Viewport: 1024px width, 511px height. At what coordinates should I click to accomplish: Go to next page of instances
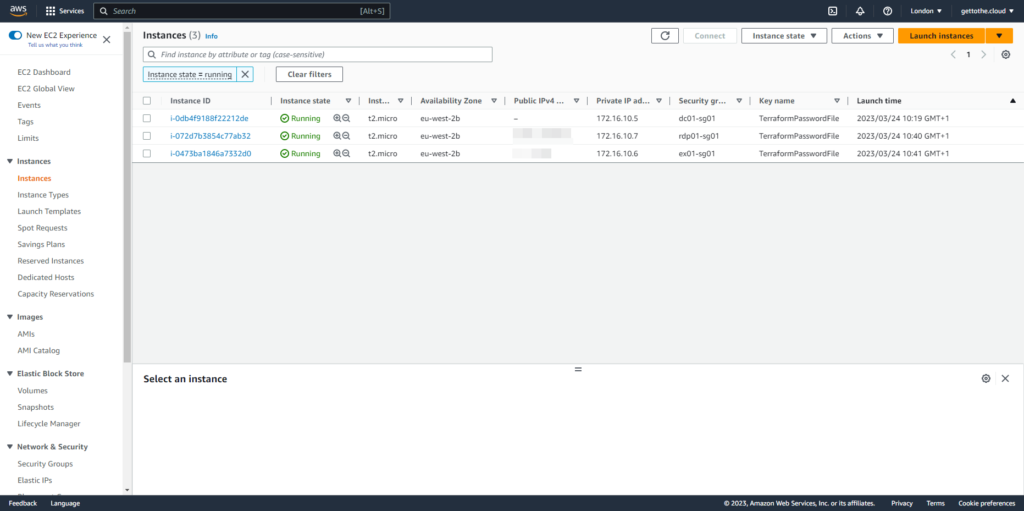984,54
